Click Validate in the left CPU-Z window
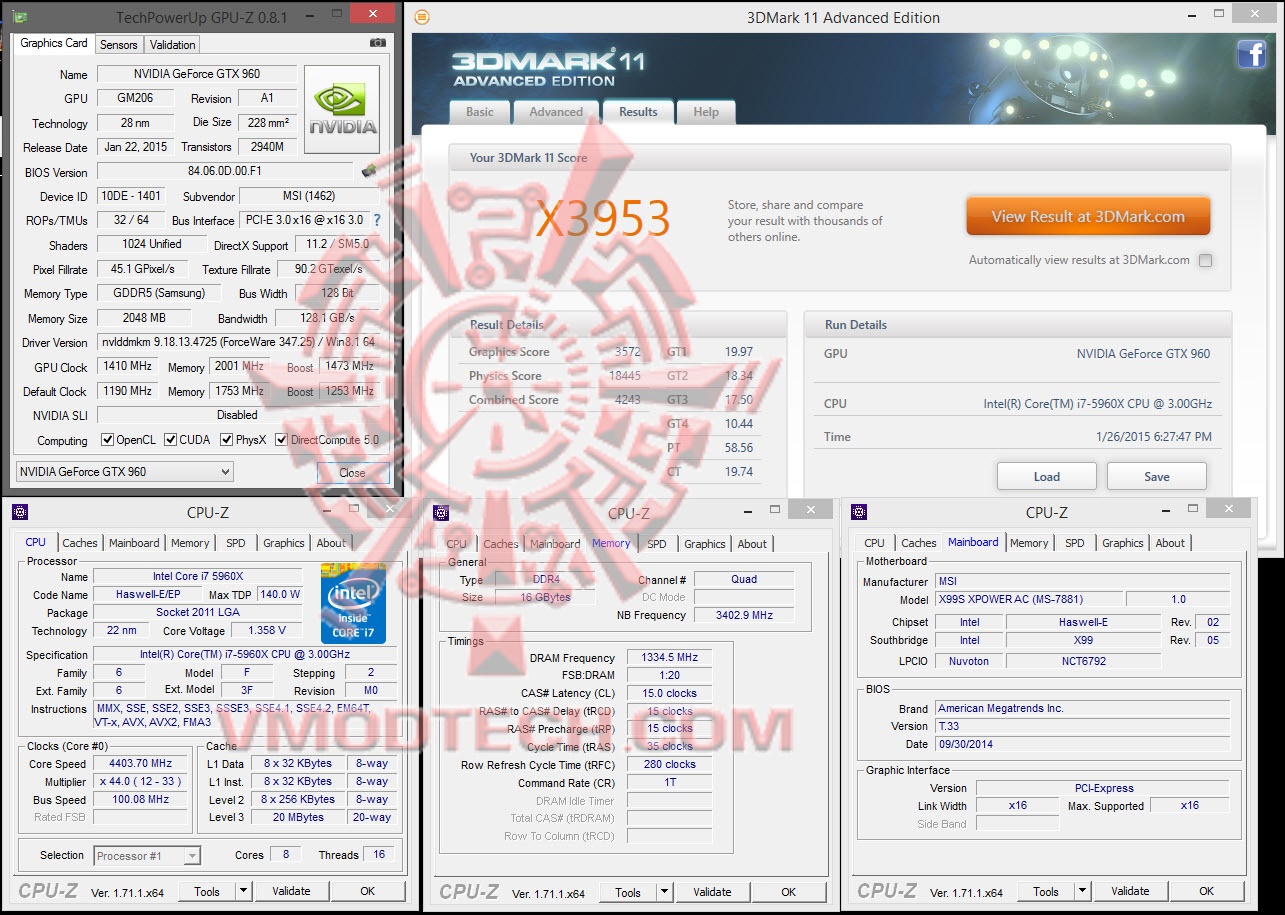Image resolution: width=1285 pixels, height=915 pixels. tap(291, 891)
